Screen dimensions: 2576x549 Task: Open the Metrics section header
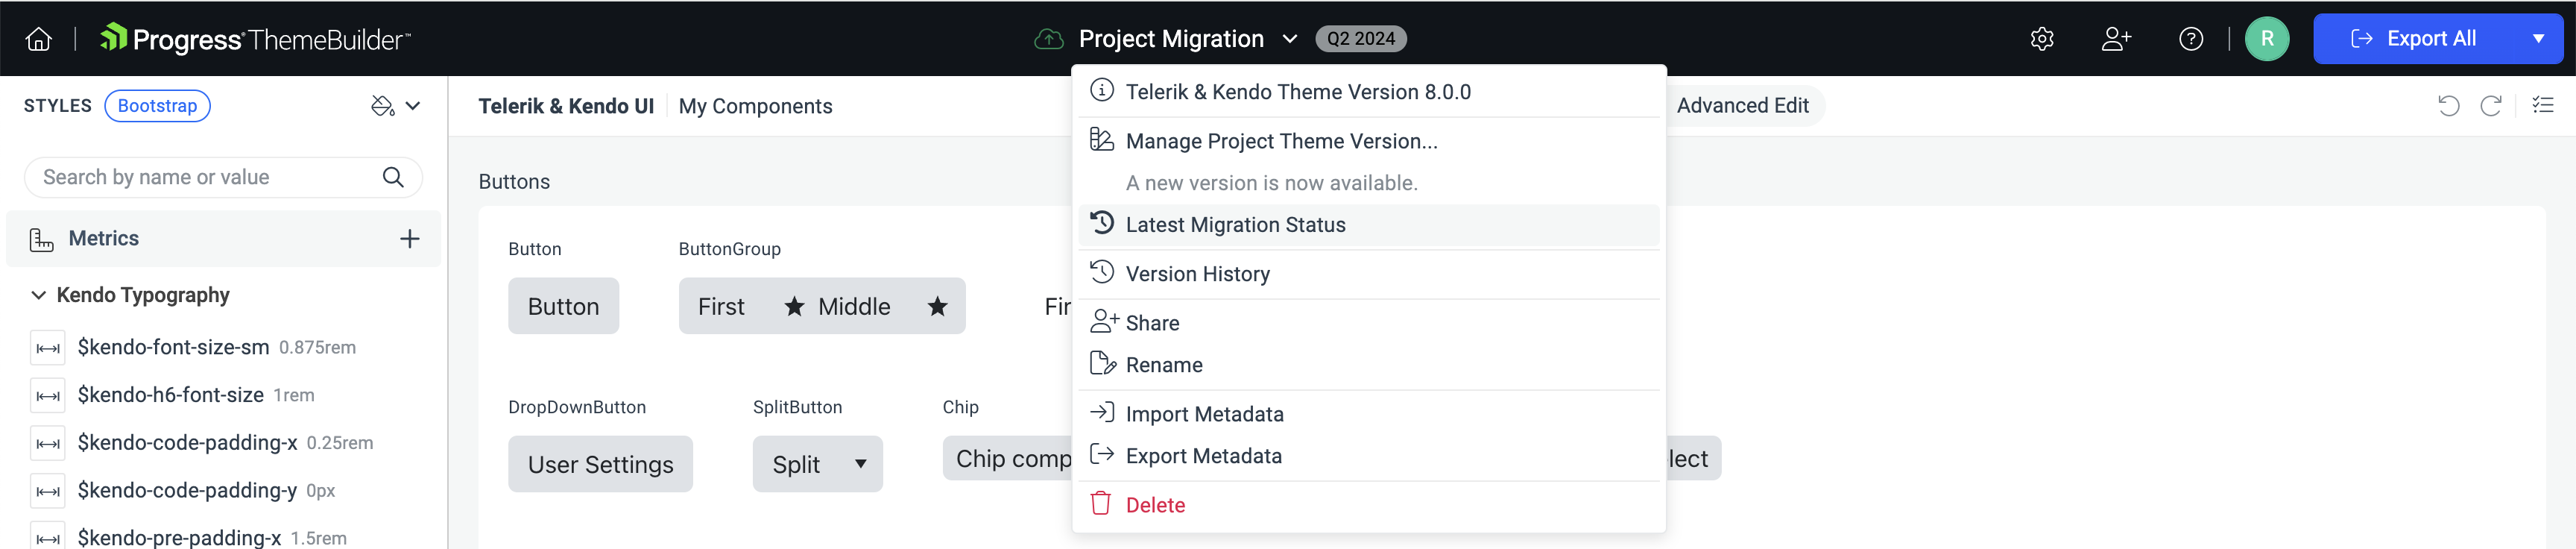point(223,239)
